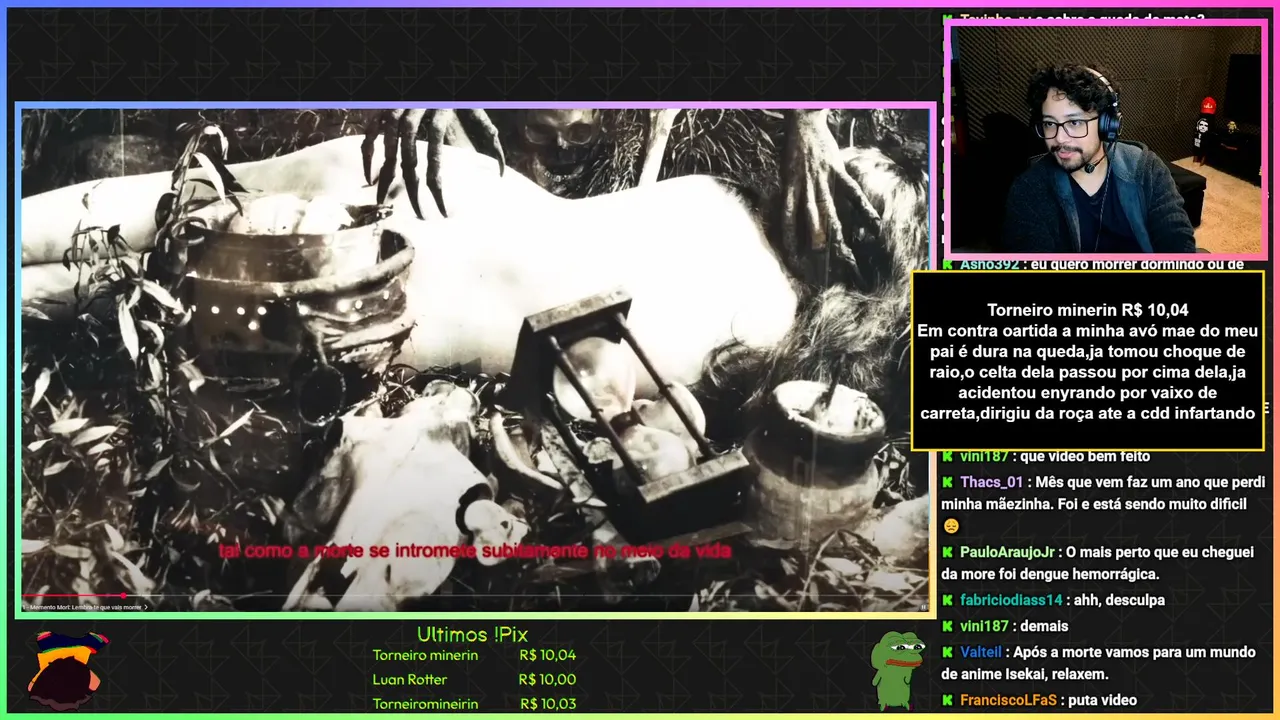Click the red video progress scrubber handle
This screenshot has height=720, width=1280.
point(123,596)
